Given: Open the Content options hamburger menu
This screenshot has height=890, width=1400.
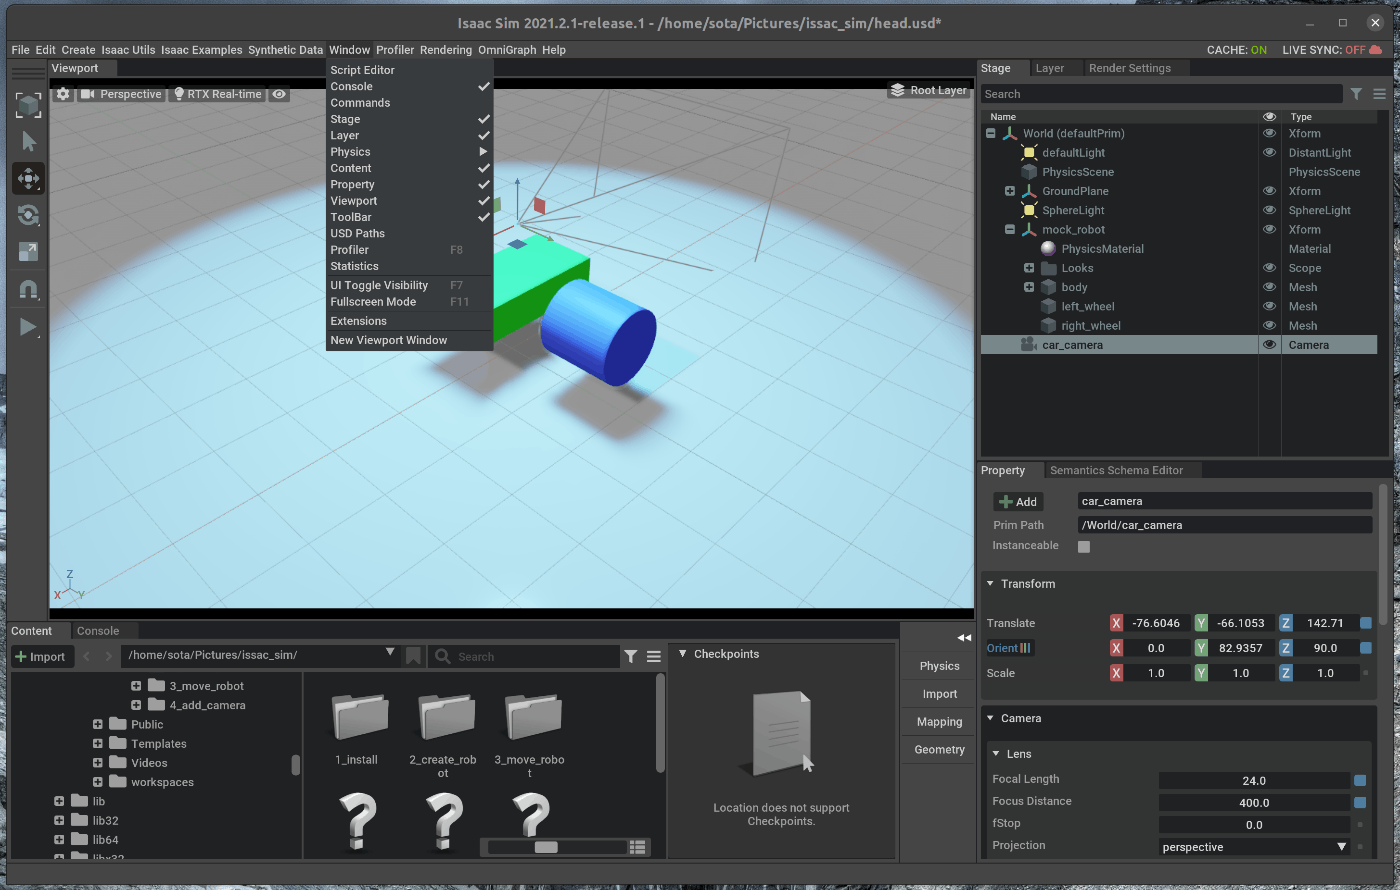Looking at the screenshot, I should tap(654, 656).
